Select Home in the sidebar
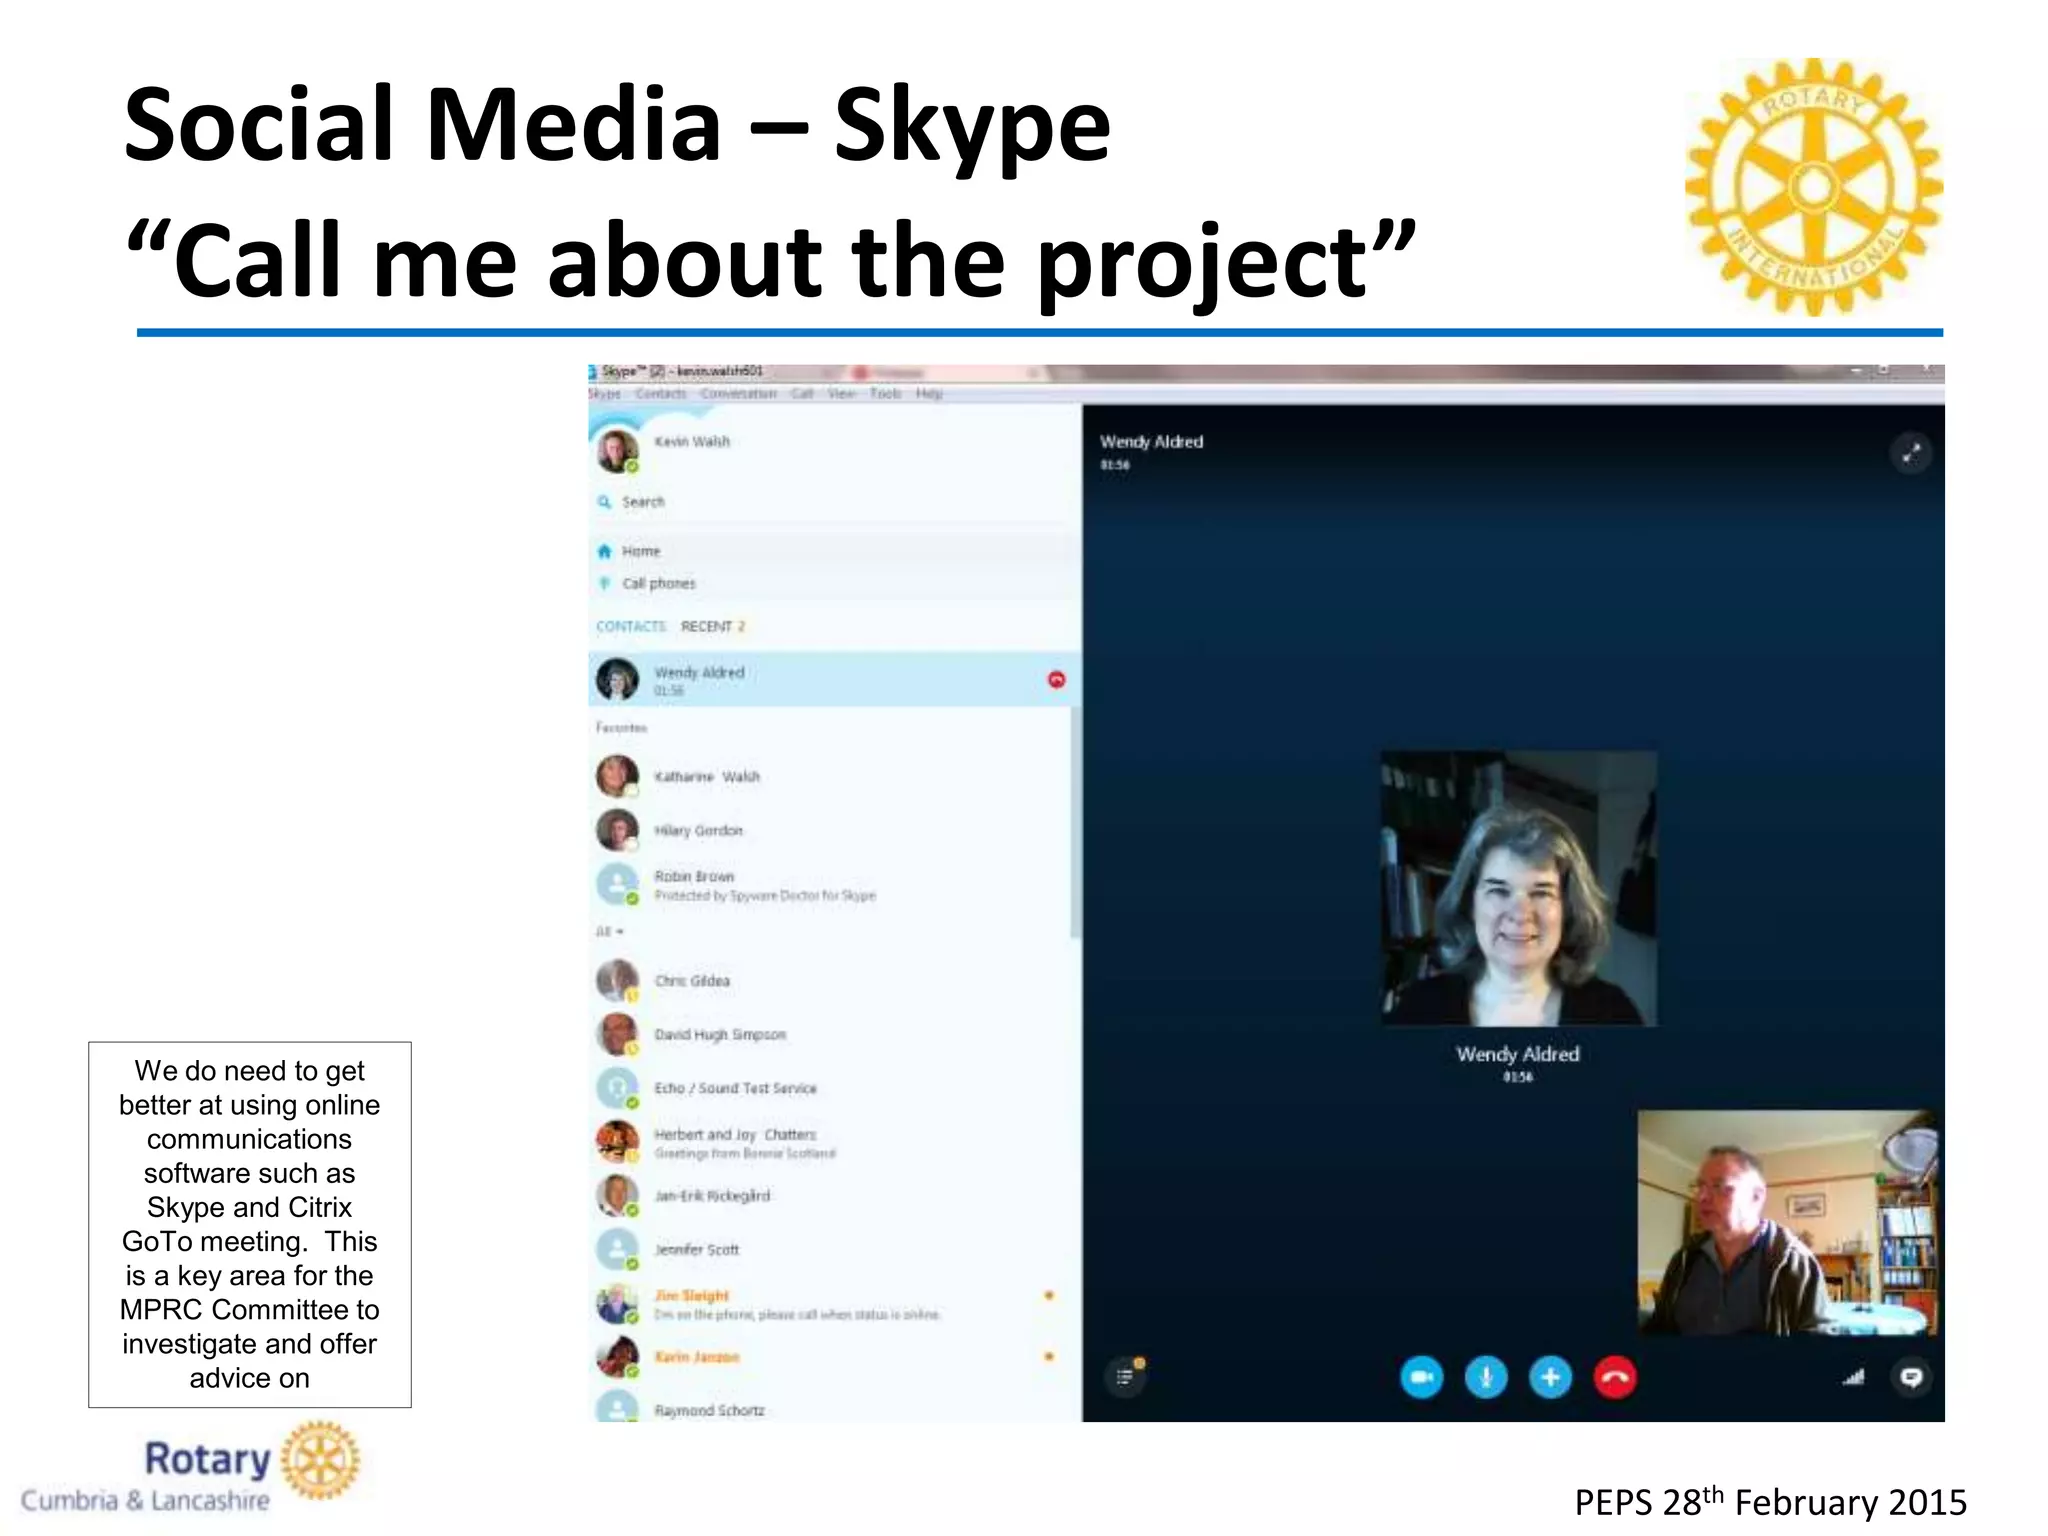The image size is (2048, 1536). [x=835, y=551]
